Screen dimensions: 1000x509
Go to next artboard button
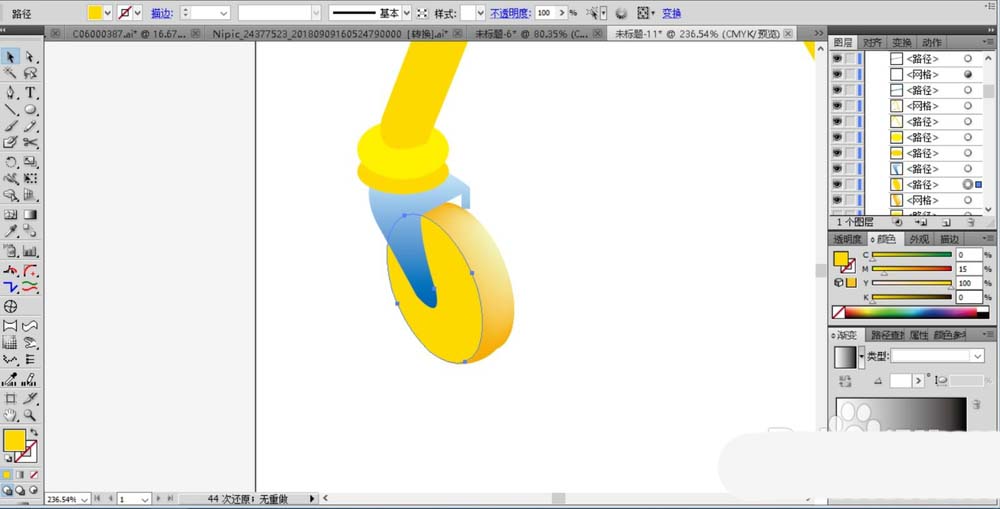[159, 498]
